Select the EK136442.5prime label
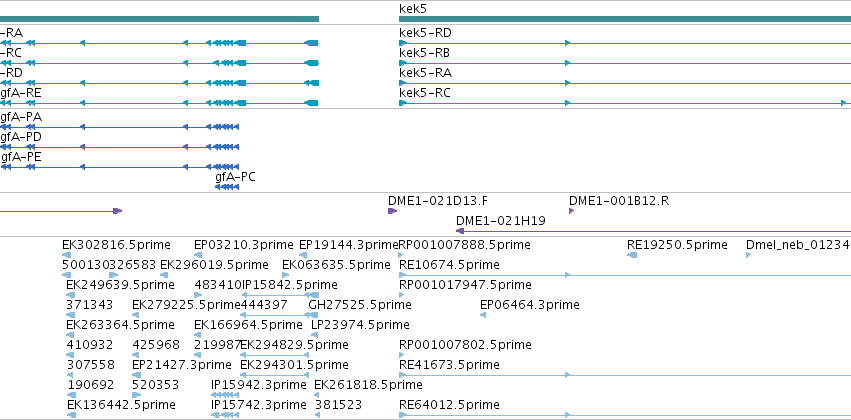The width and height of the screenshot is (851, 420). (122, 405)
